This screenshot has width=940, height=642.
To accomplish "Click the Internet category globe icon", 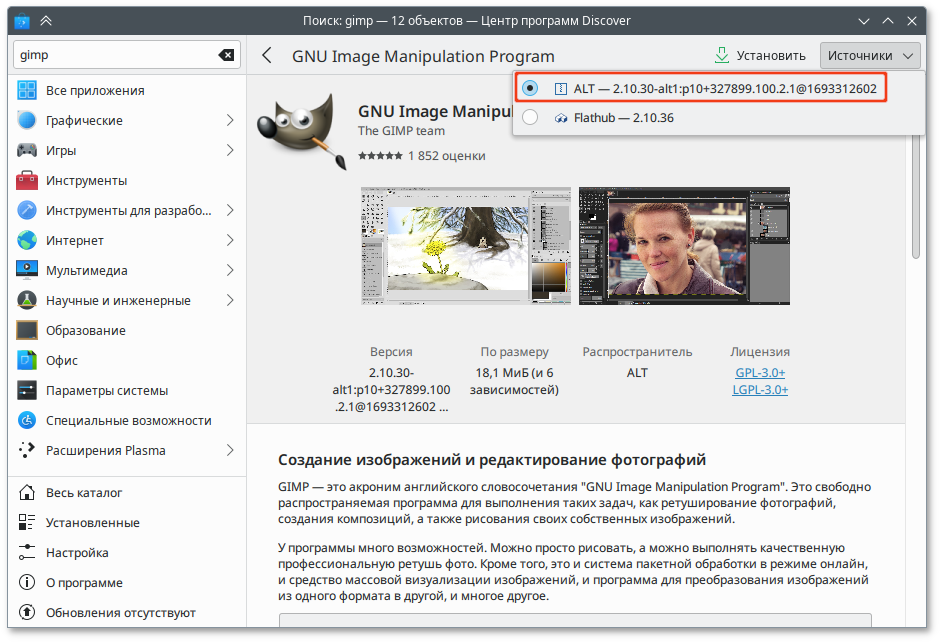I will (27, 241).
